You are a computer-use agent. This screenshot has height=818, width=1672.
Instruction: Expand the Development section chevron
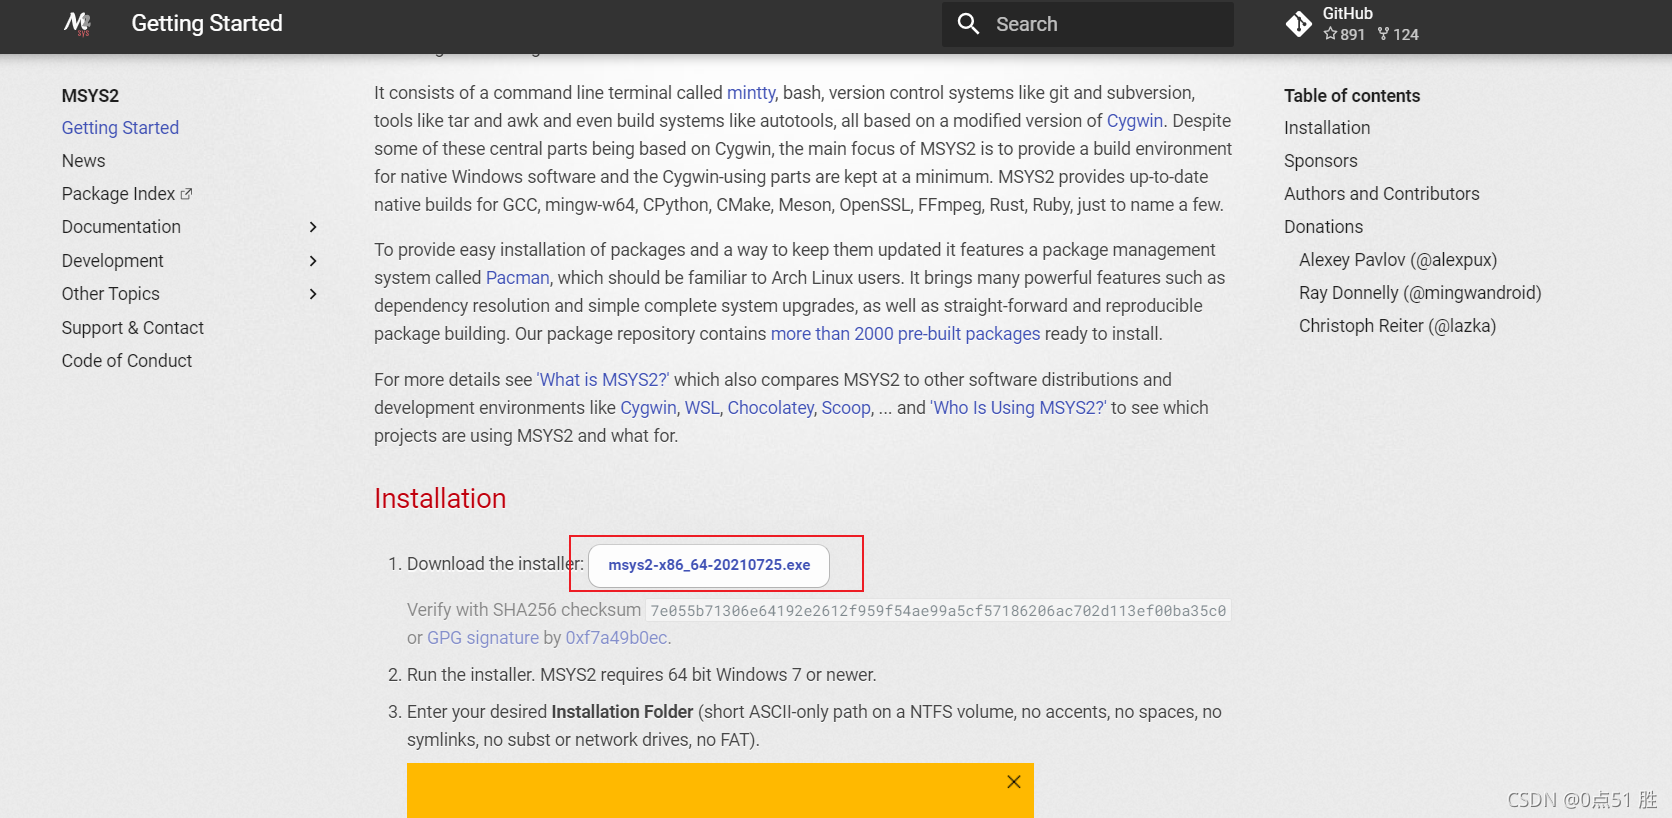313,261
